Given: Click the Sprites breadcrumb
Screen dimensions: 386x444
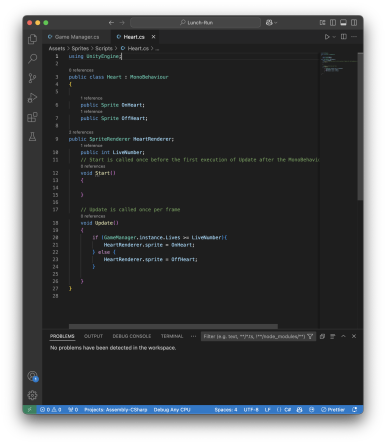Looking at the screenshot, I should tap(80, 48).
